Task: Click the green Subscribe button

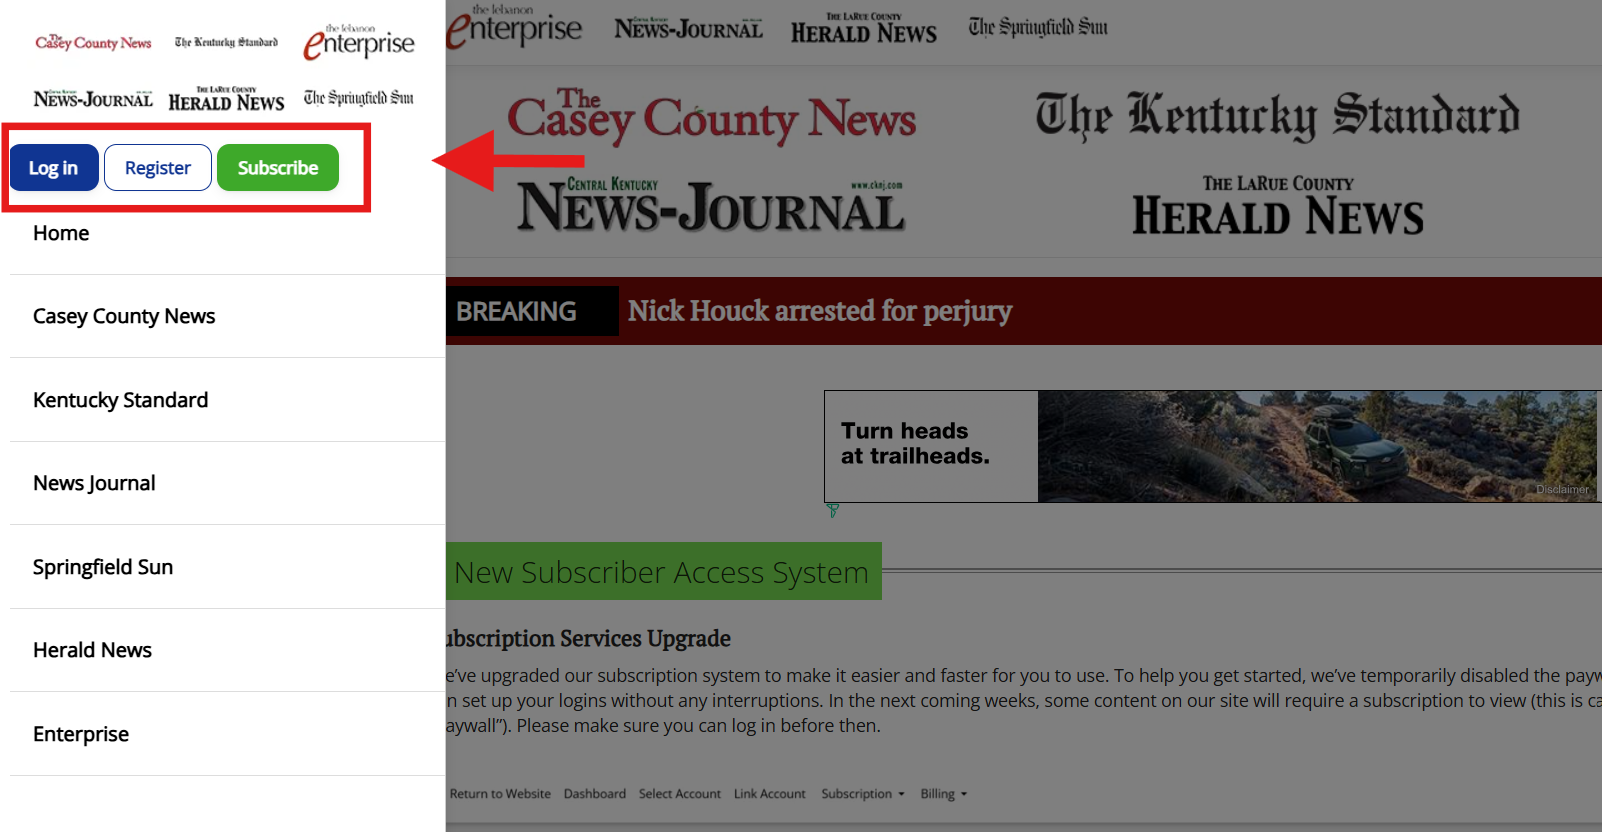Action: 278,167
